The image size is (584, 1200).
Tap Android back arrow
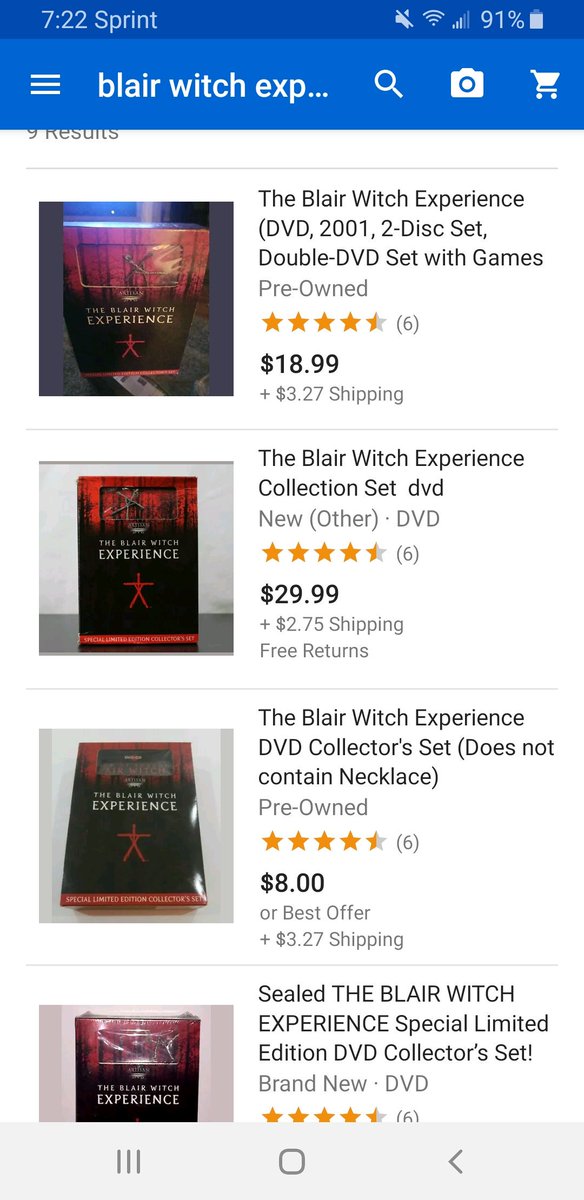click(x=456, y=1161)
